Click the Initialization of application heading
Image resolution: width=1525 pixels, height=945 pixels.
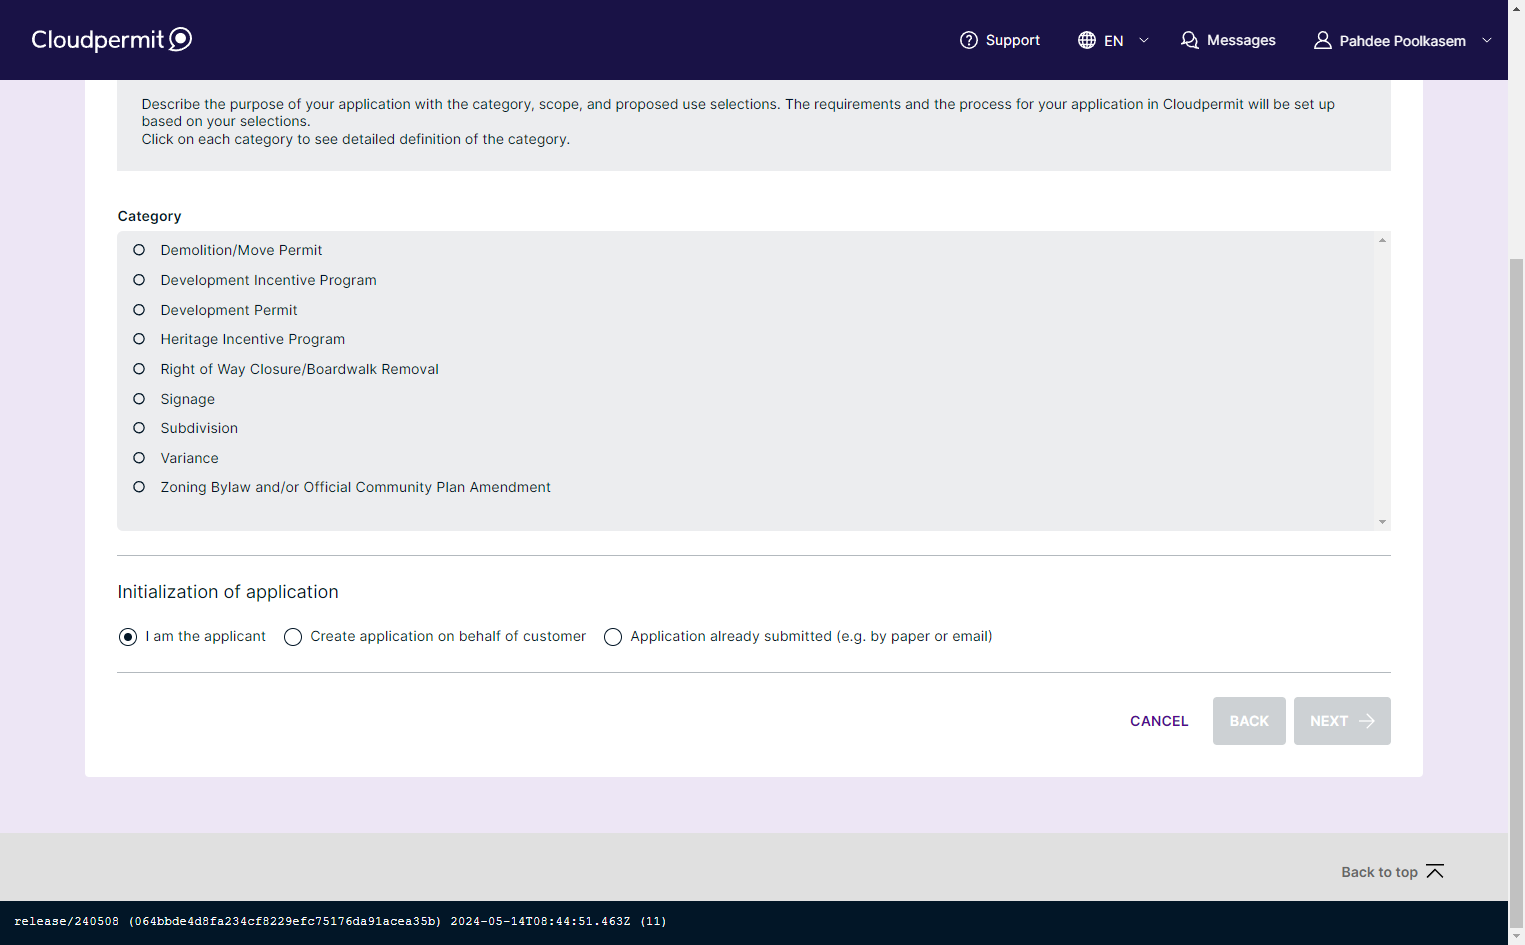(x=228, y=592)
